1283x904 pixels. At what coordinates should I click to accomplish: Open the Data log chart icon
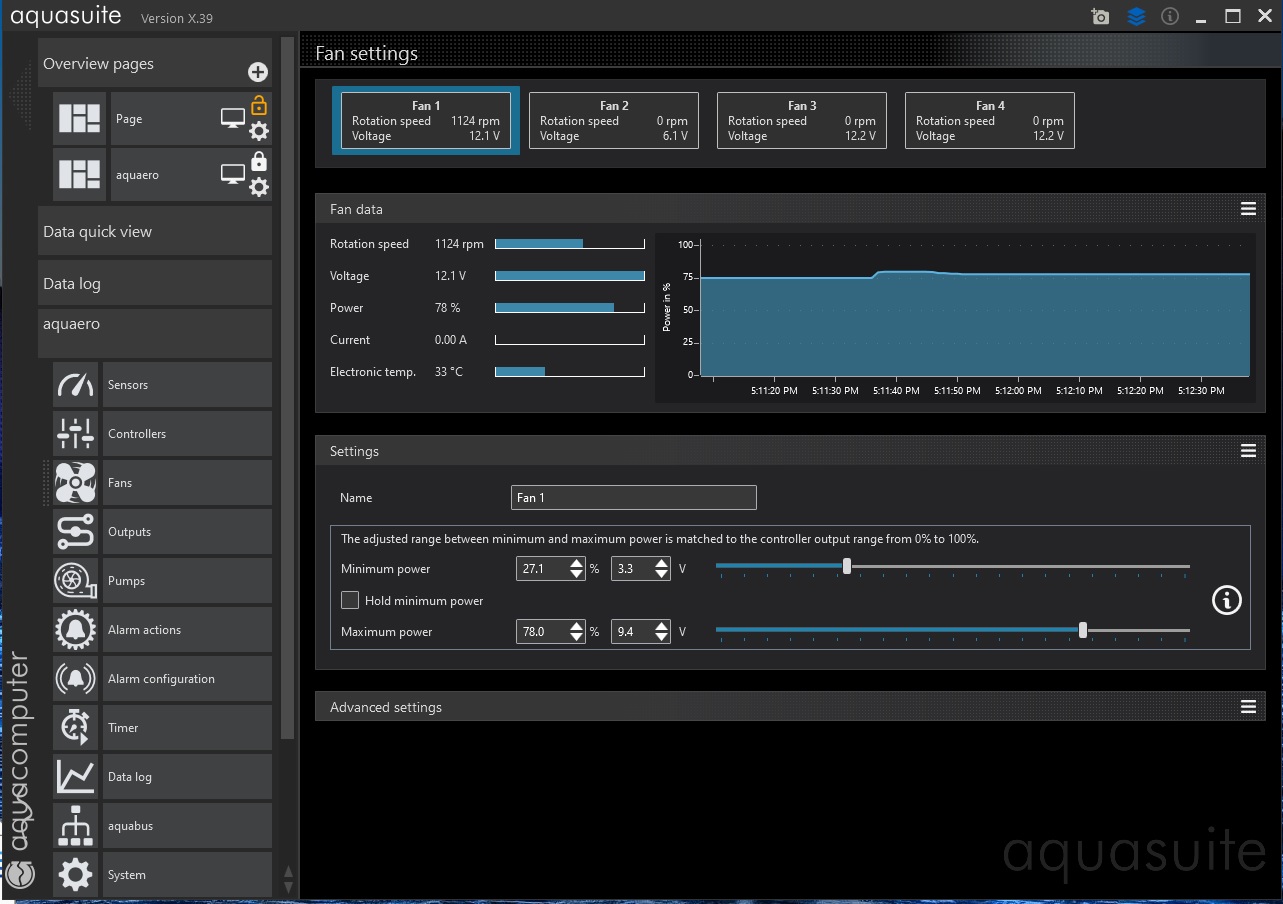[76, 777]
